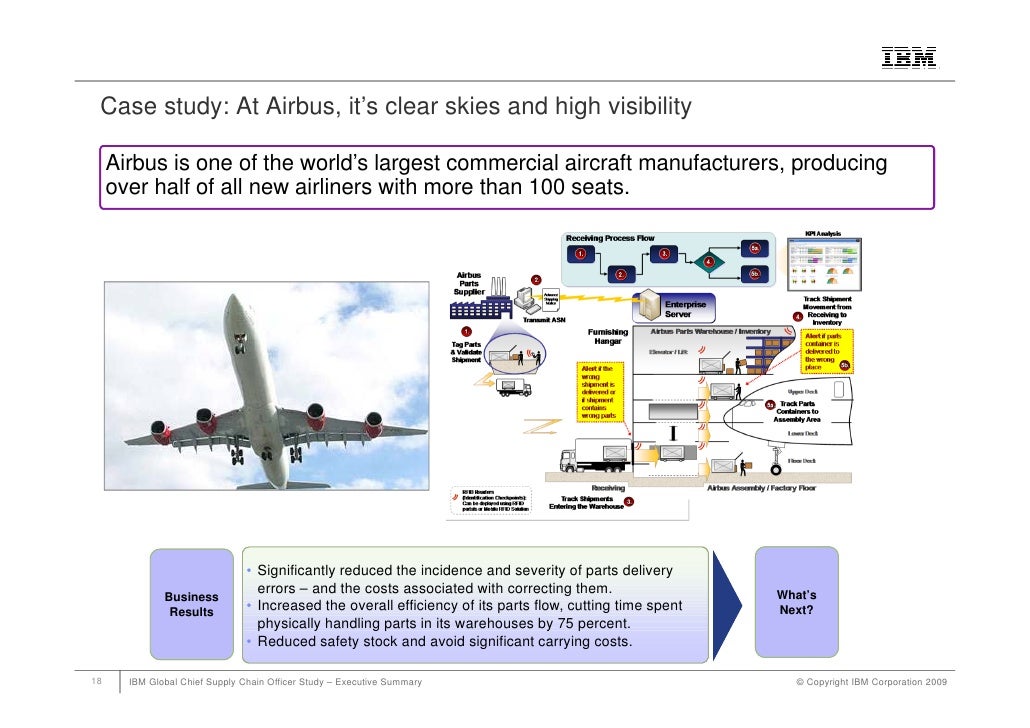Click the RFID Readers legend box
1030x728 pixels.
tap(491, 500)
